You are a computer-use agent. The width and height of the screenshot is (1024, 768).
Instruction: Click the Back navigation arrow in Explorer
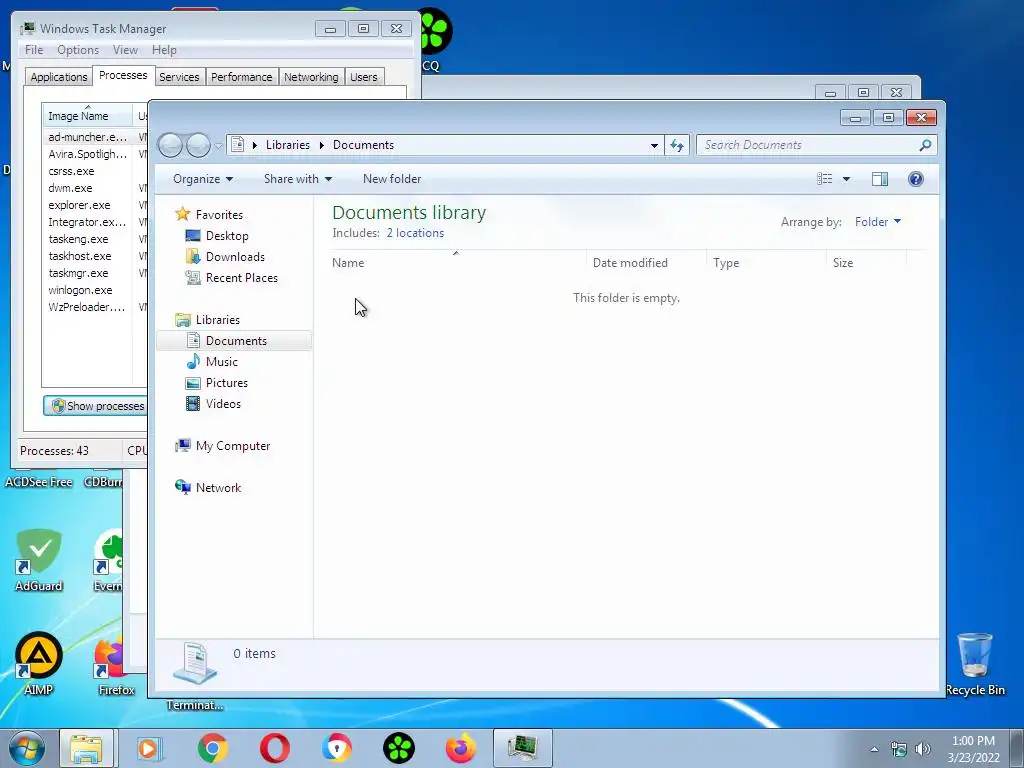coord(170,145)
